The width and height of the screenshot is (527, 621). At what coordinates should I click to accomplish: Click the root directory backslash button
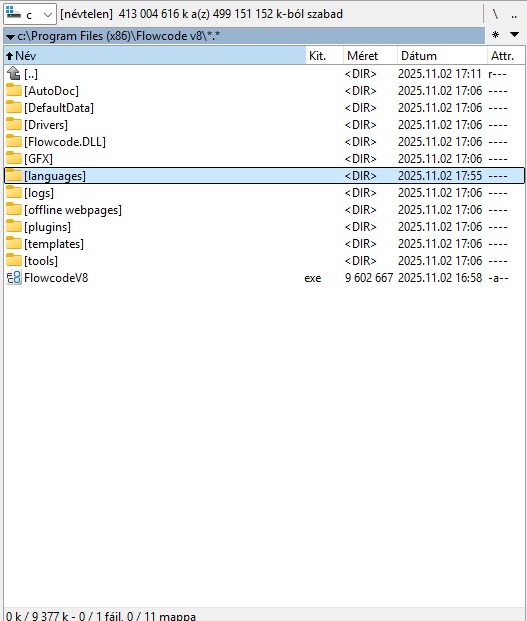(495, 15)
